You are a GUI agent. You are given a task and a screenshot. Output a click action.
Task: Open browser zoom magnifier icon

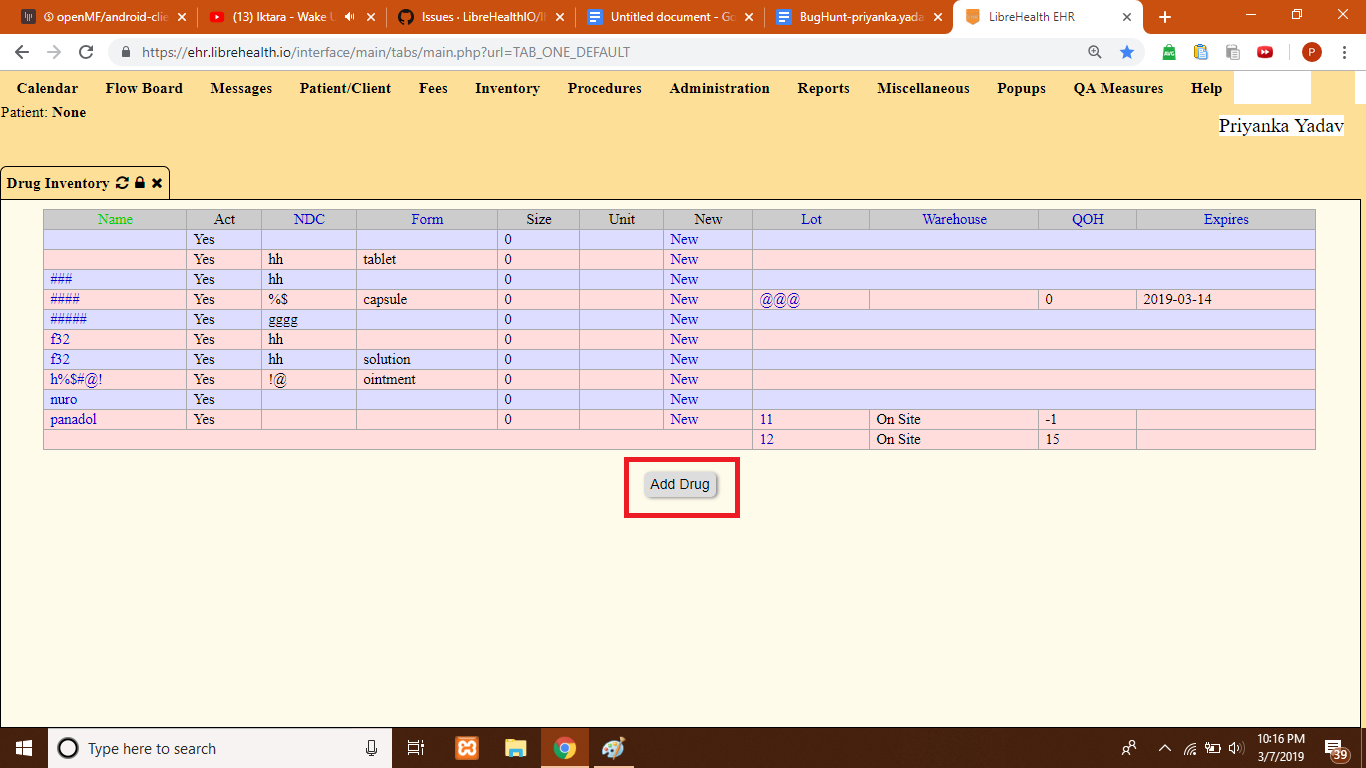[1095, 52]
